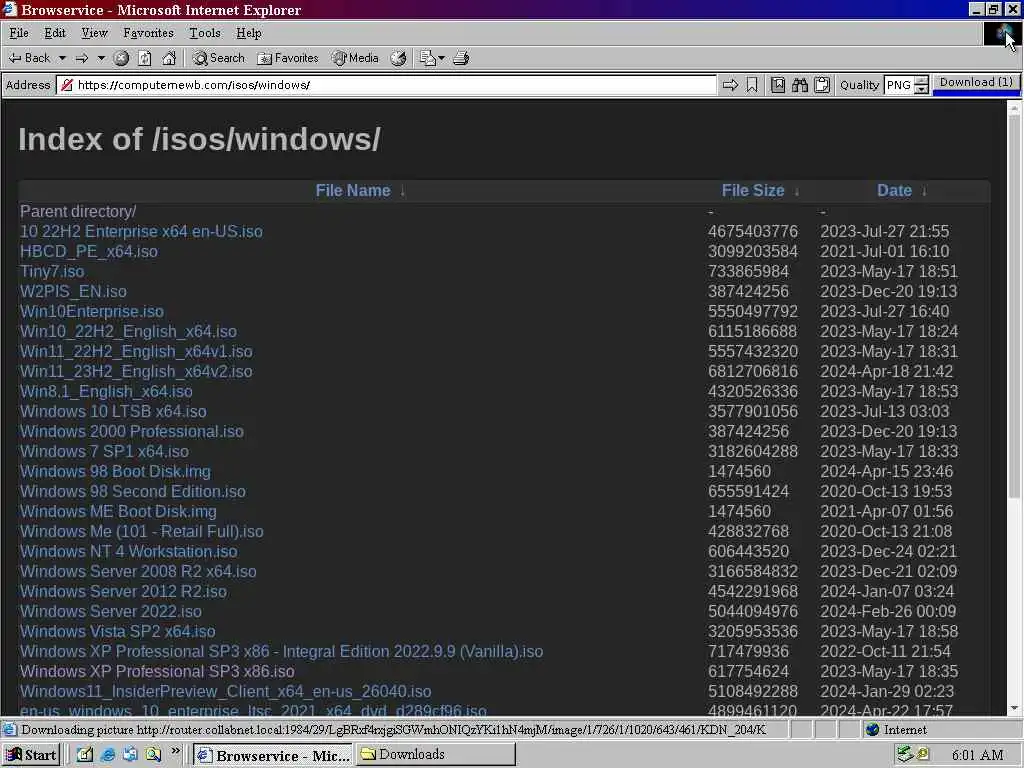Click the arrow beside File Name header

pyautogui.click(x=403, y=191)
